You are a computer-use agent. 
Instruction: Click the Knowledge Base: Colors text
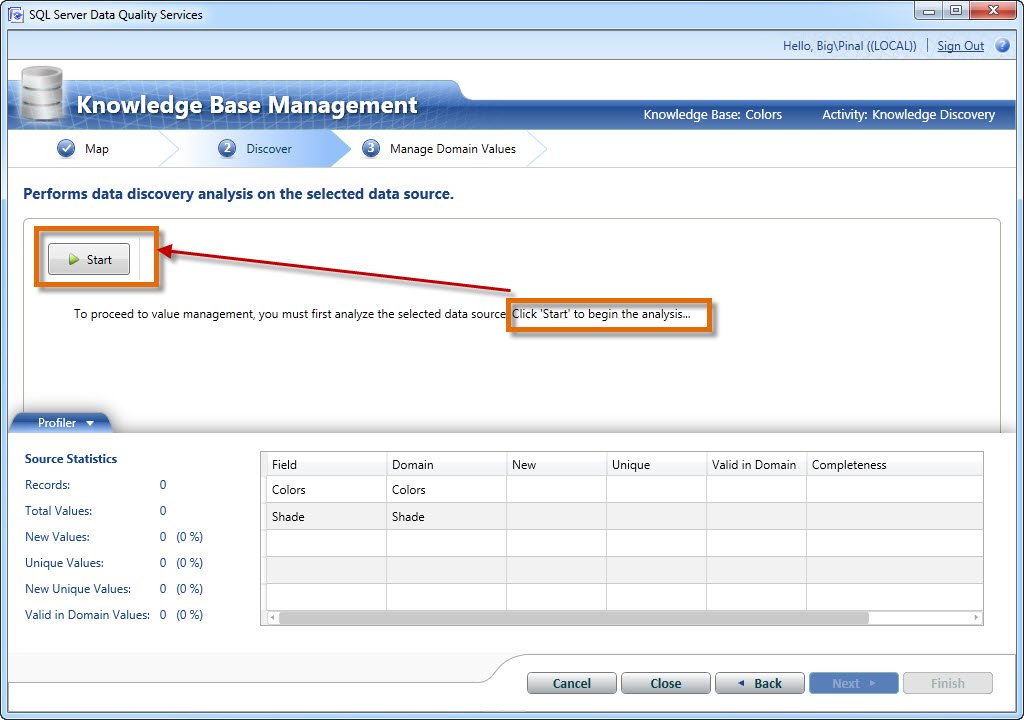pyautogui.click(x=712, y=114)
